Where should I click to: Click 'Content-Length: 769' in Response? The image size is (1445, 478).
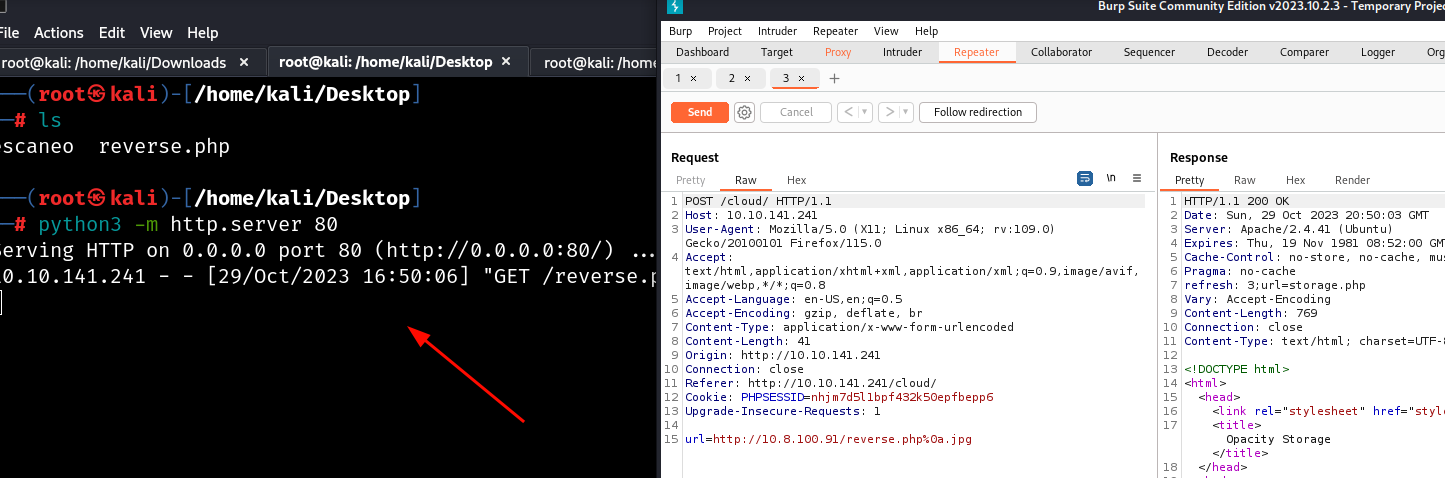(x=1249, y=313)
